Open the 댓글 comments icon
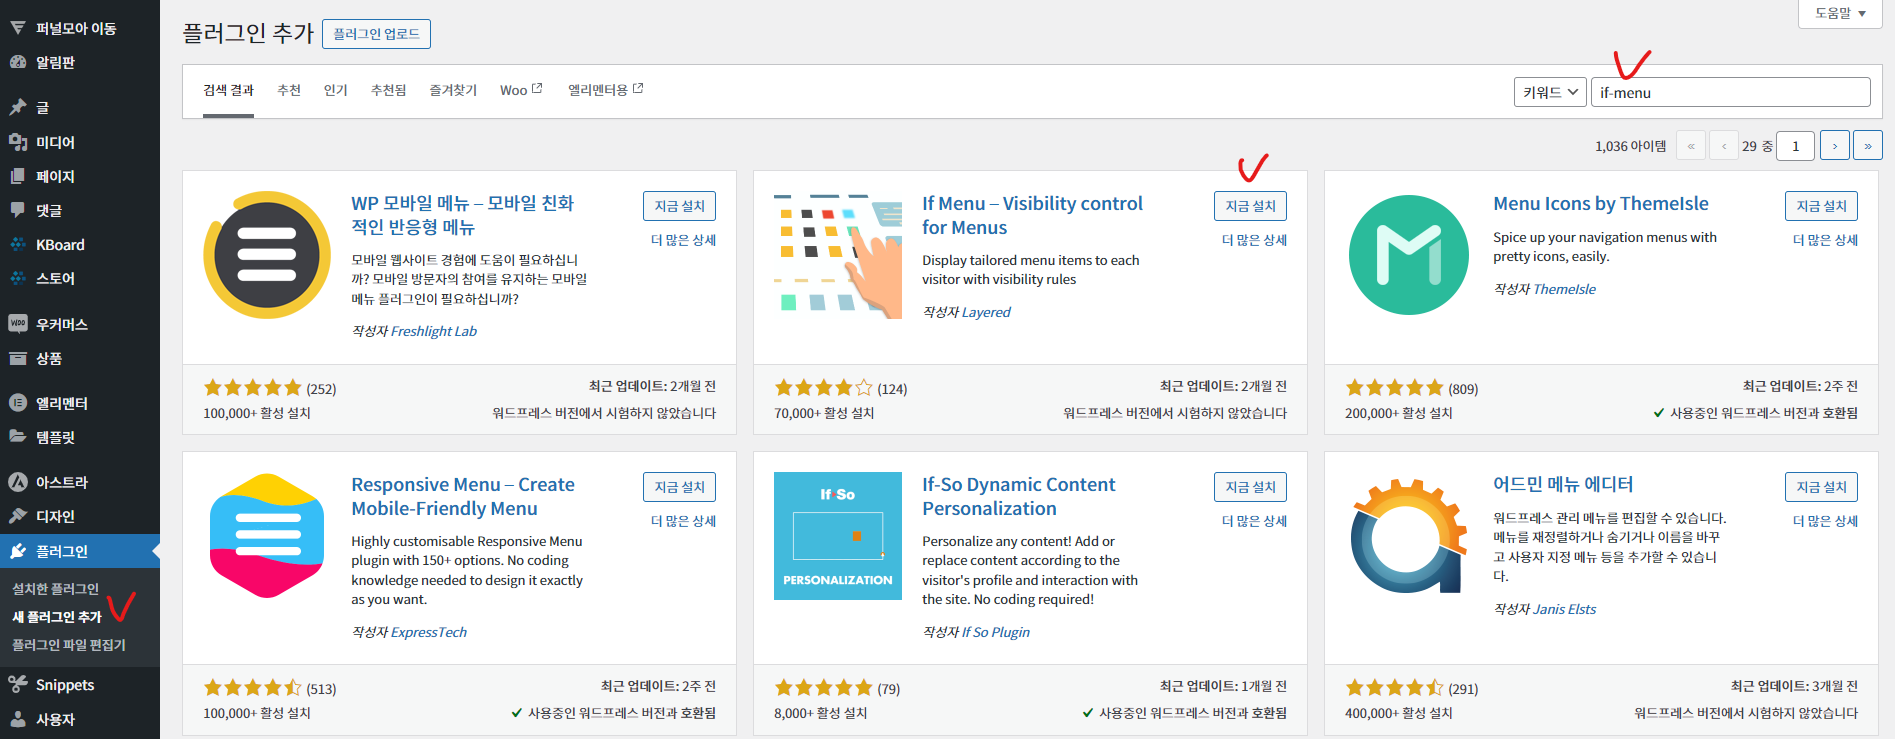 (18, 210)
